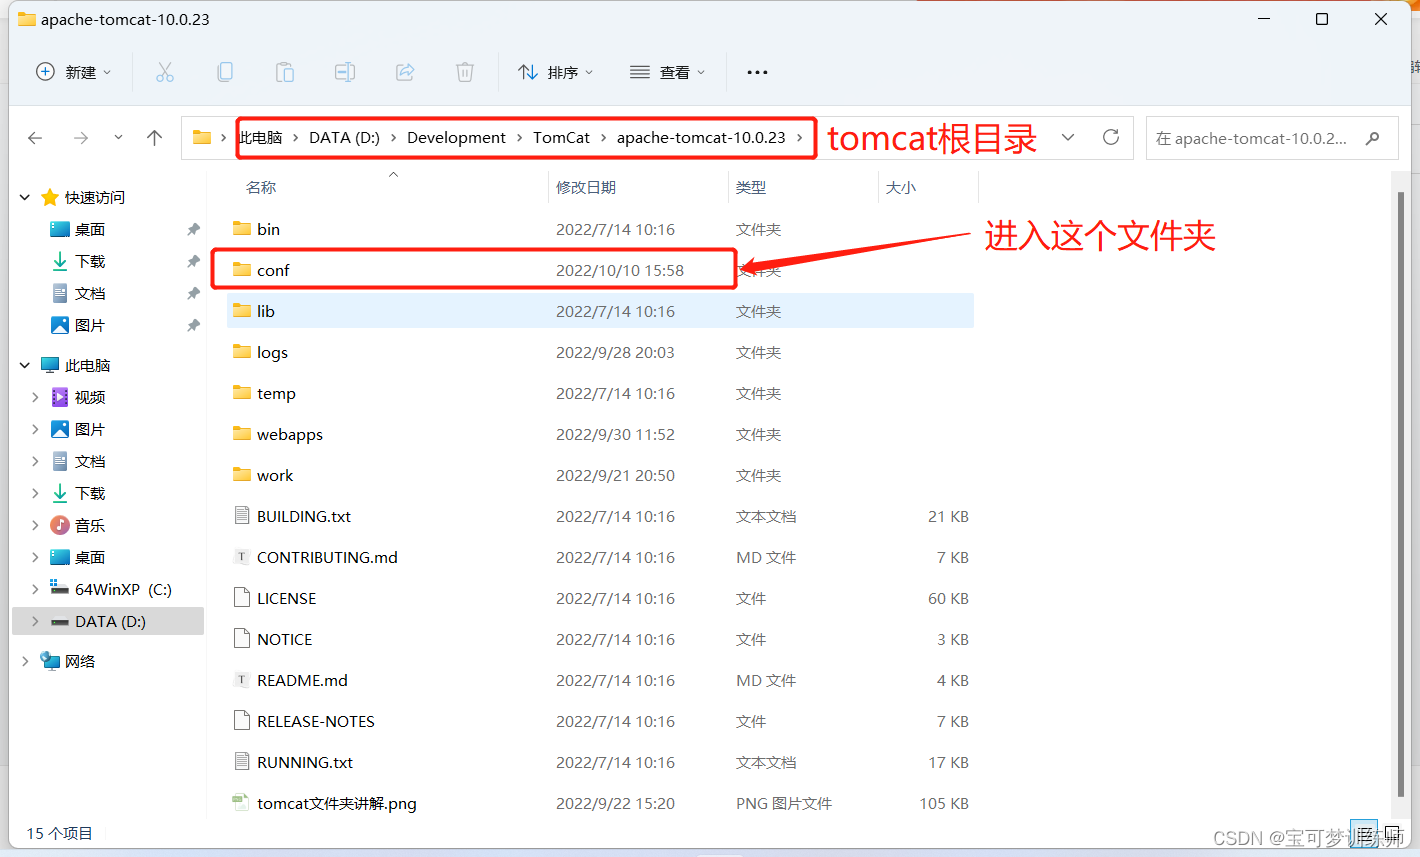Collapse the 此电脑 section in sidebar
1420x857 pixels.
pyautogui.click(x=23, y=364)
